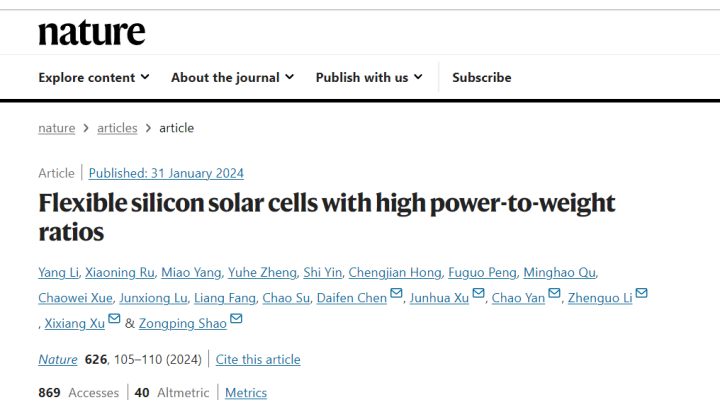Click the italic Nature journal link
The image size is (726, 411).
(x=58, y=359)
